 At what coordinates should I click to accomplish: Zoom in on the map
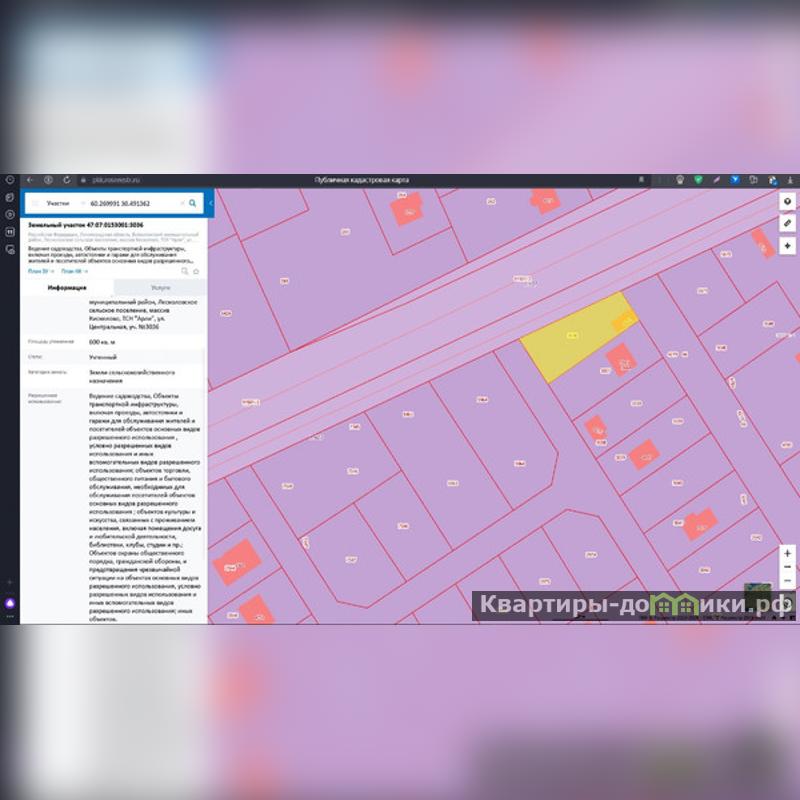click(788, 553)
